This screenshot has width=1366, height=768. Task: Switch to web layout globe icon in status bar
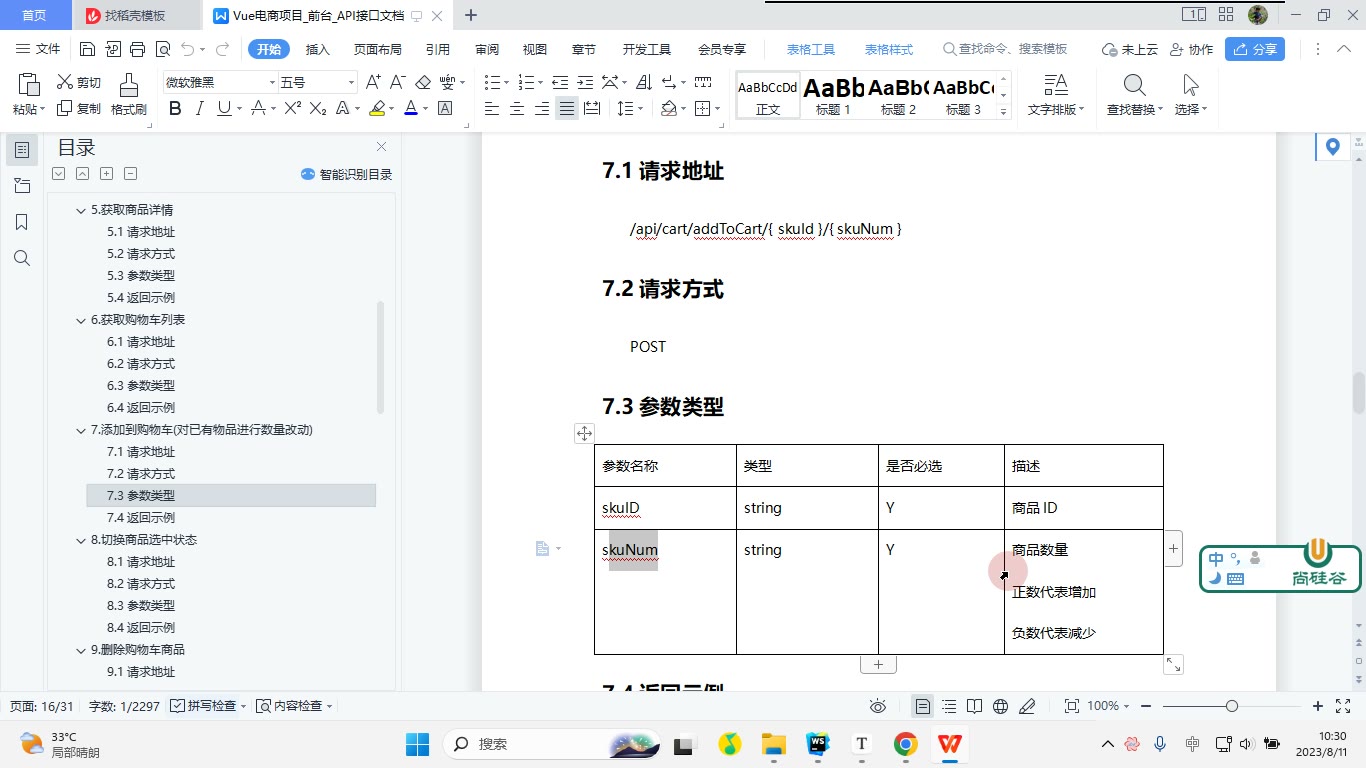(x=1000, y=706)
